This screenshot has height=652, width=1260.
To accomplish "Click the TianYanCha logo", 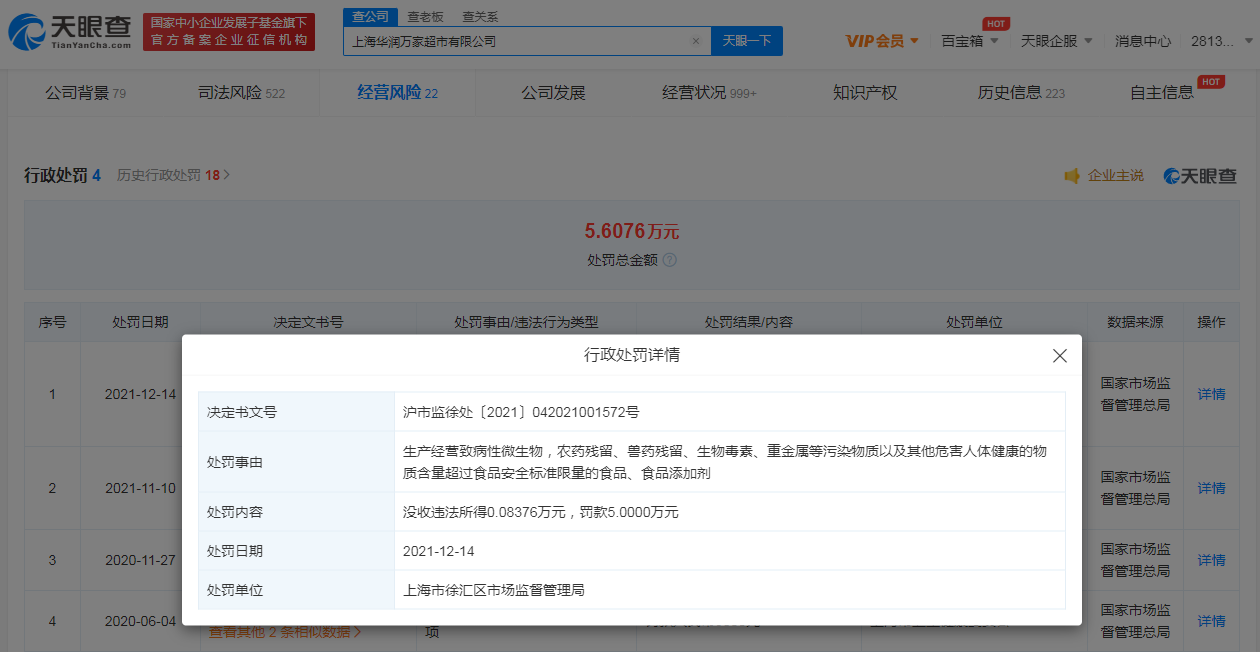I will pyautogui.click(x=69, y=32).
